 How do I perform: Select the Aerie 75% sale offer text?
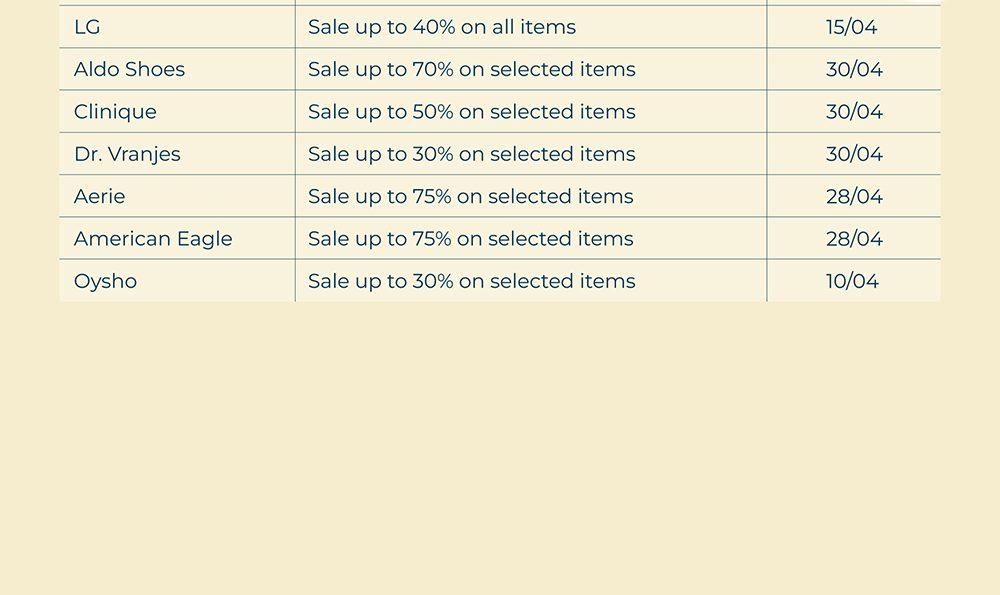470,196
